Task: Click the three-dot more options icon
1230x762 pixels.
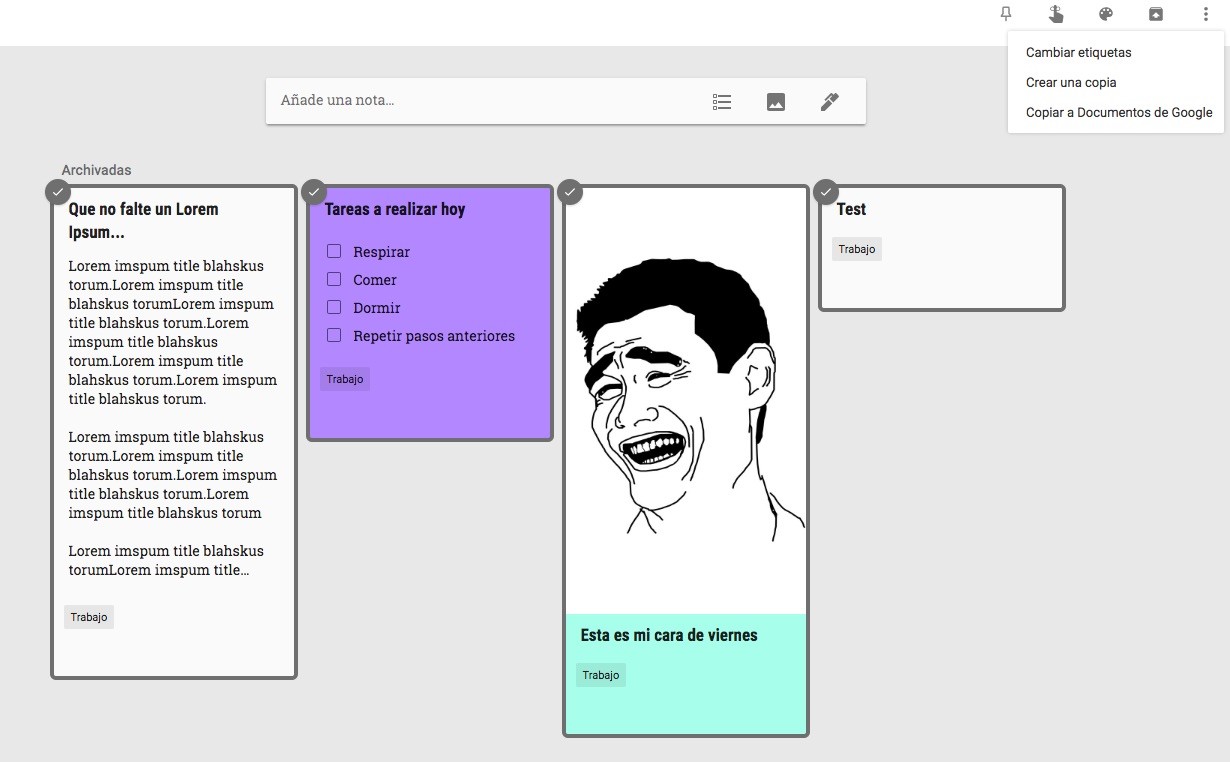Action: 1206,14
